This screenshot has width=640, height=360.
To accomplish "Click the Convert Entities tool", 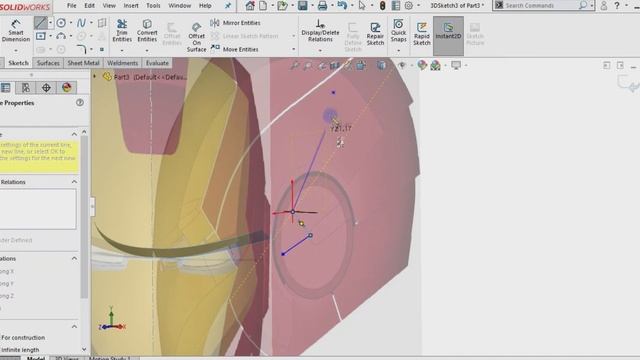I will 147,31.
